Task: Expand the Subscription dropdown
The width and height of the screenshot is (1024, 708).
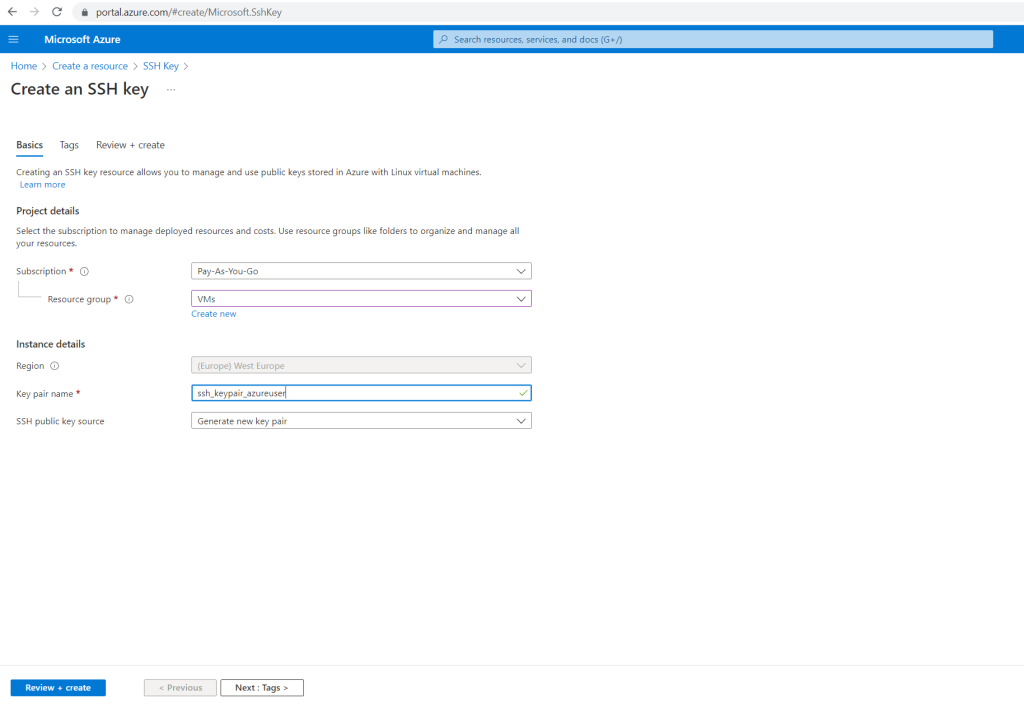Action: 361,271
